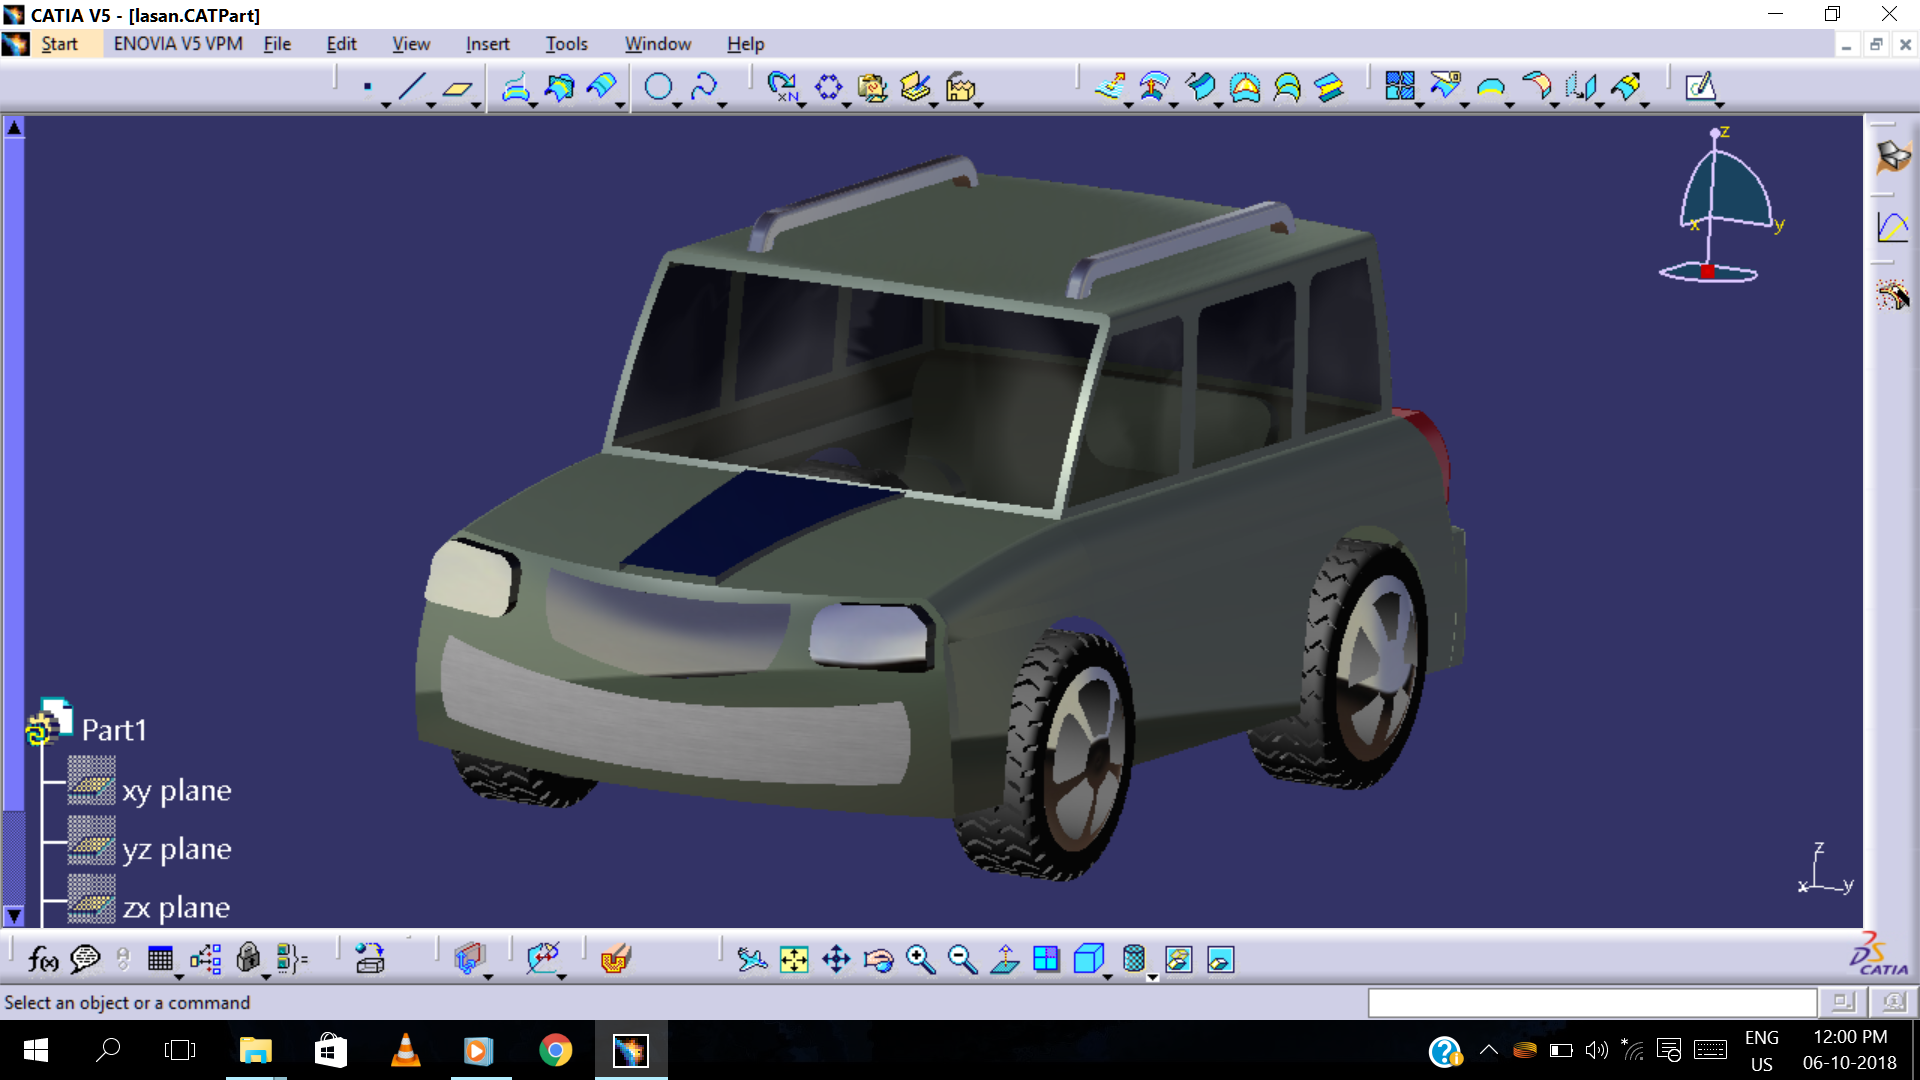This screenshot has width=1920, height=1080.
Task: Click the Boundary tool icon
Action: [1490, 88]
